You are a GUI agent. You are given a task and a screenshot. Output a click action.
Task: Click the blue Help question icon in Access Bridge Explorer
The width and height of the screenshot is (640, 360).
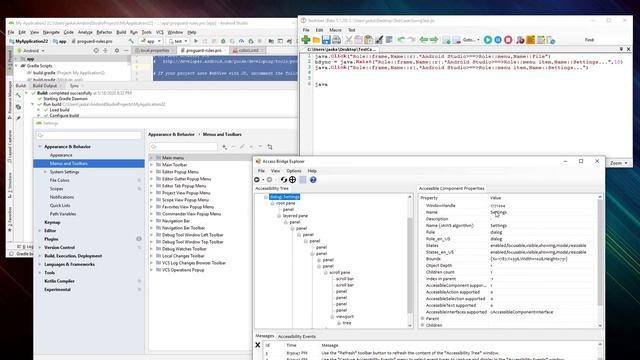point(313,180)
